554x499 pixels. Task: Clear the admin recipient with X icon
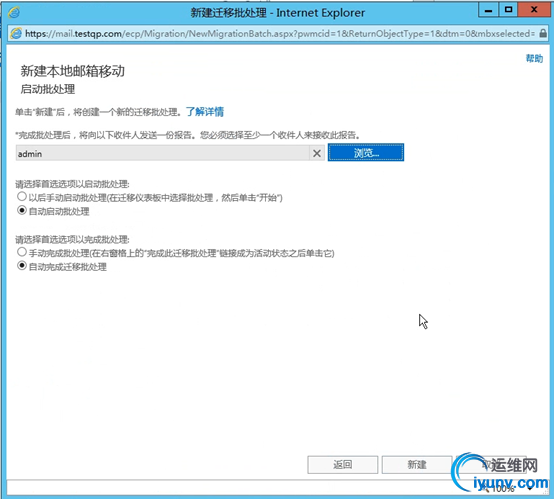click(x=317, y=153)
